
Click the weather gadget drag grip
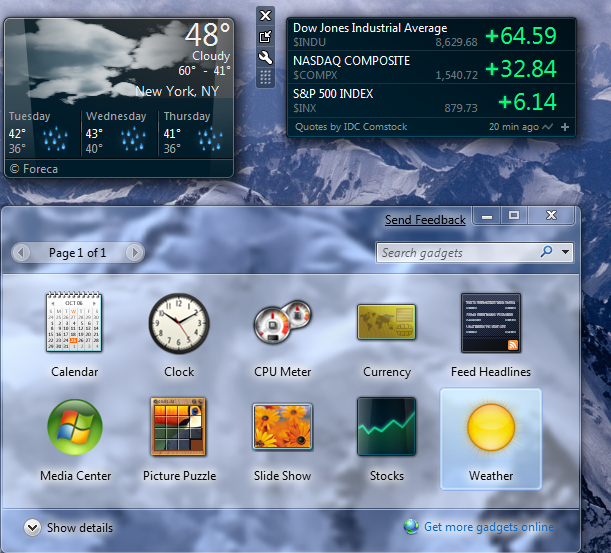[265, 78]
